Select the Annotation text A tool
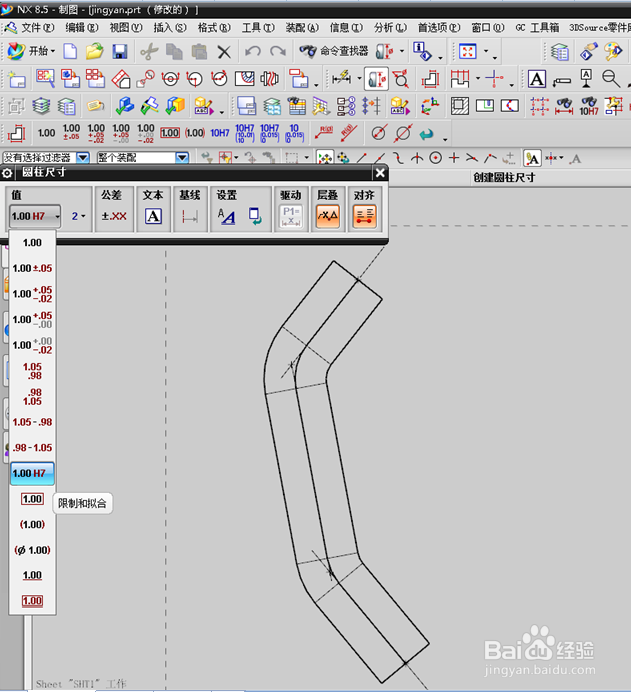Viewport: 631px width, 692px height. point(537,79)
